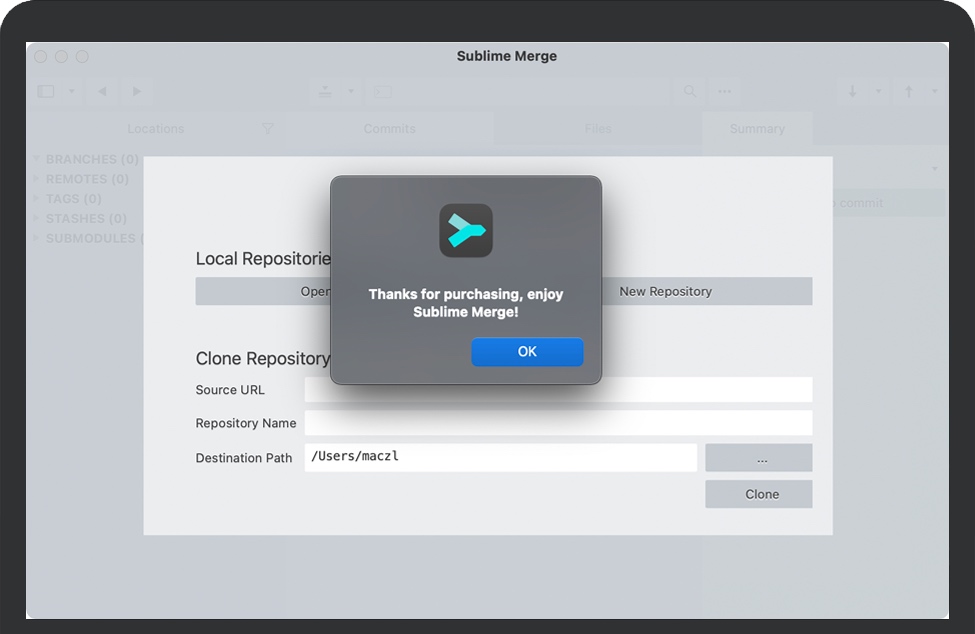Image resolution: width=975 pixels, height=634 pixels.
Task: Click the filter icon beside Locations
Action: pos(267,129)
